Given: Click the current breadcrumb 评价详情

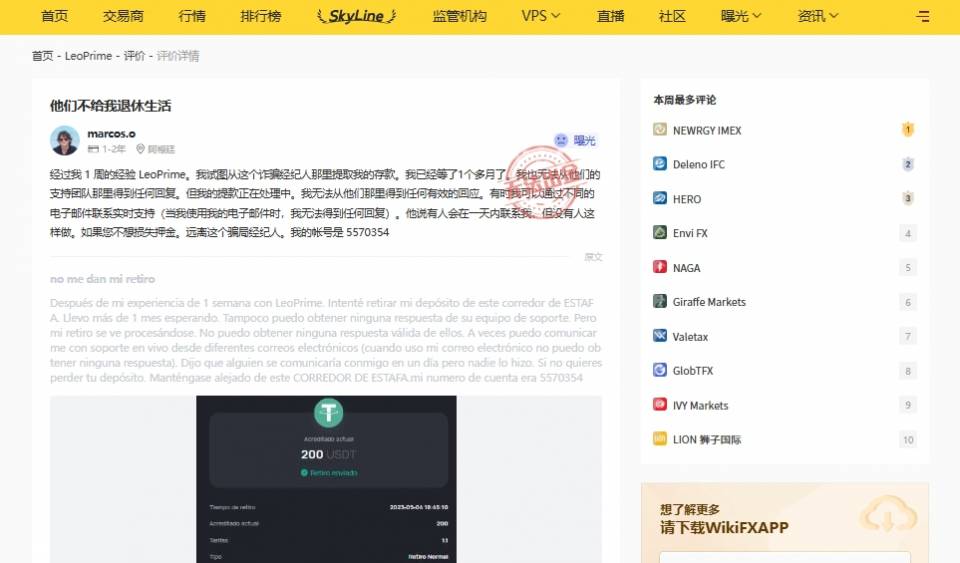Looking at the screenshot, I should [178, 56].
